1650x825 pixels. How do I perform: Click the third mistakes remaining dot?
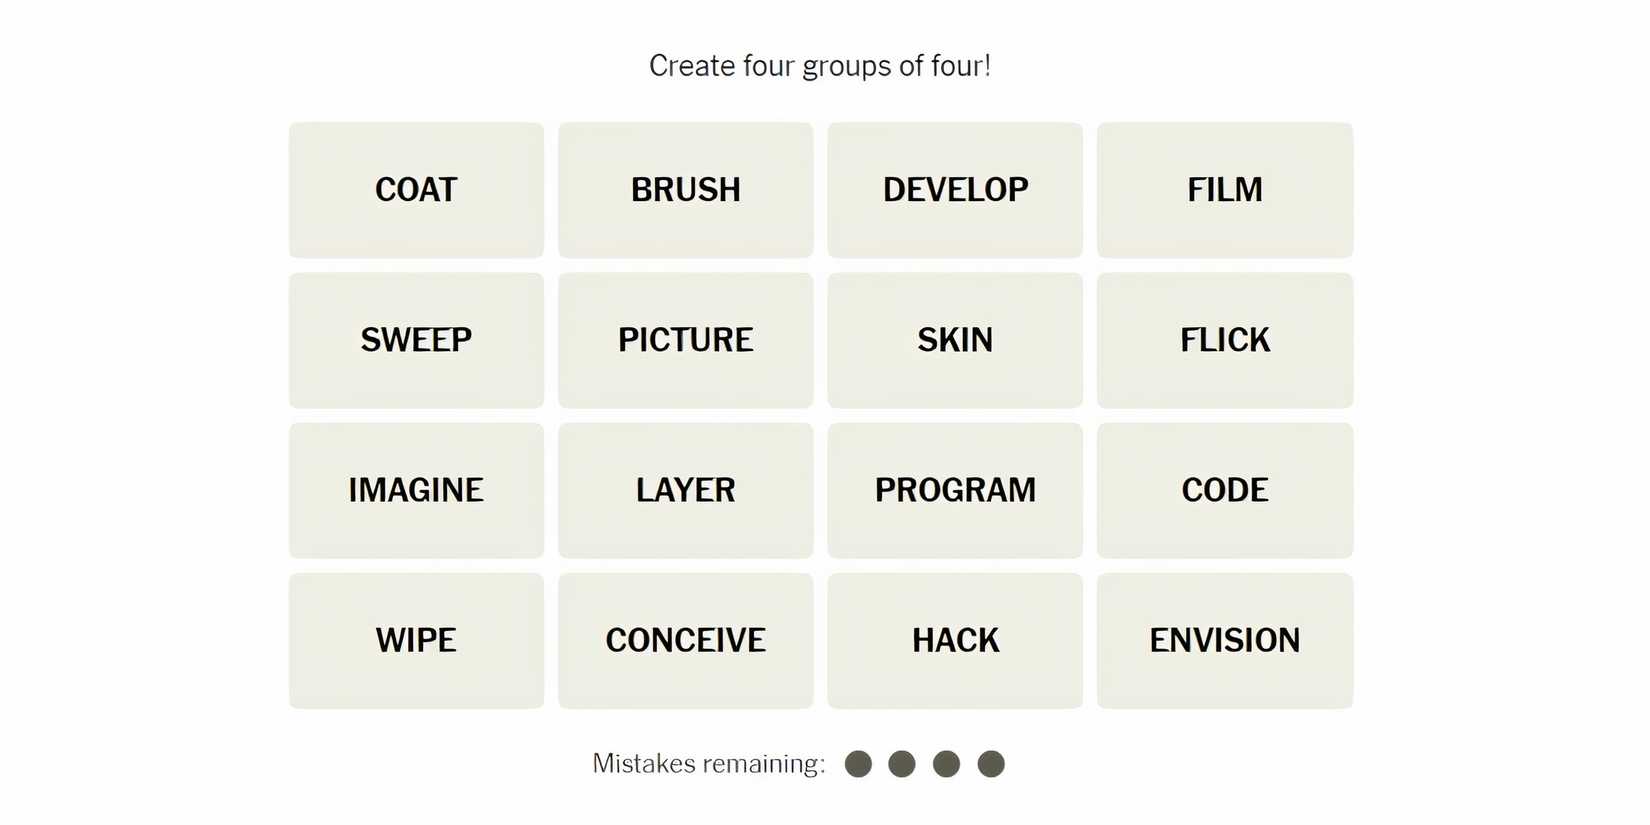point(946,764)
